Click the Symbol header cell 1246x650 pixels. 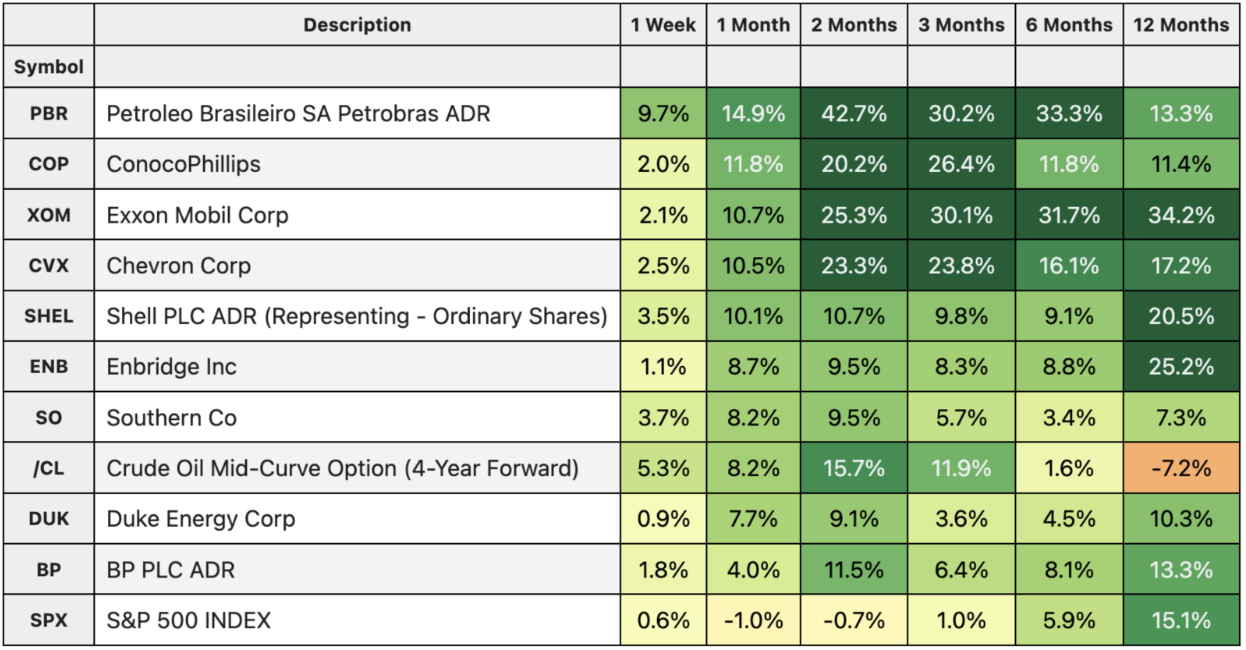pos(48,68)
